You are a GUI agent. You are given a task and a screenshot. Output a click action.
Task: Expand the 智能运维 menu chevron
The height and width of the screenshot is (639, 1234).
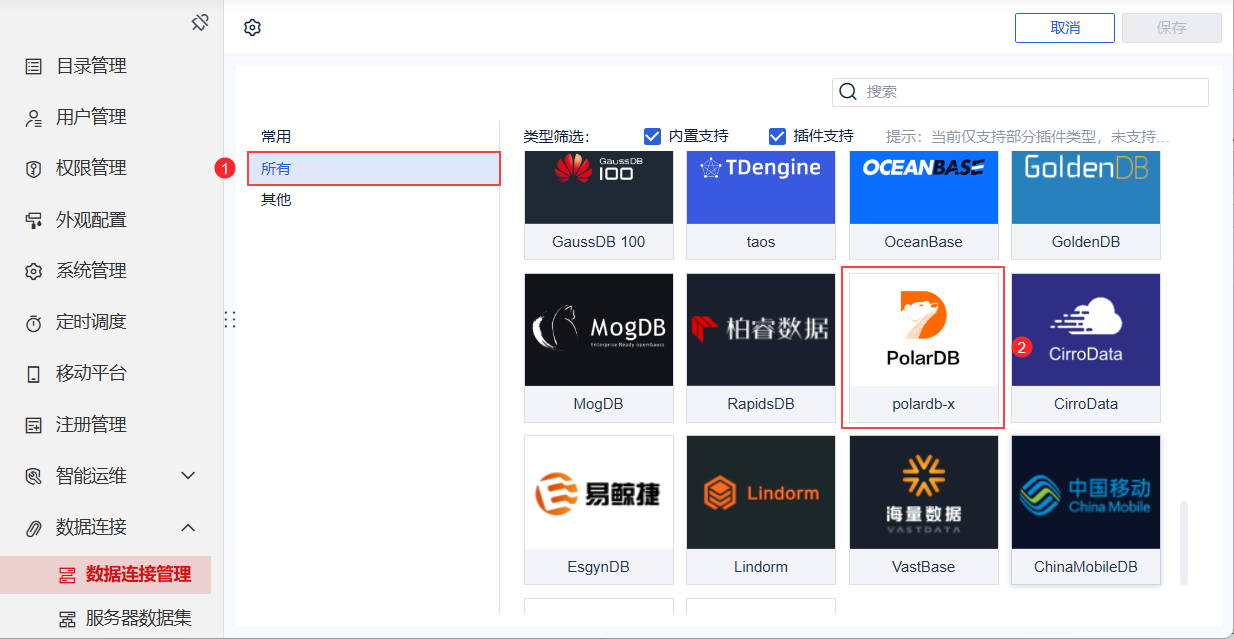(x=188, y=476)
